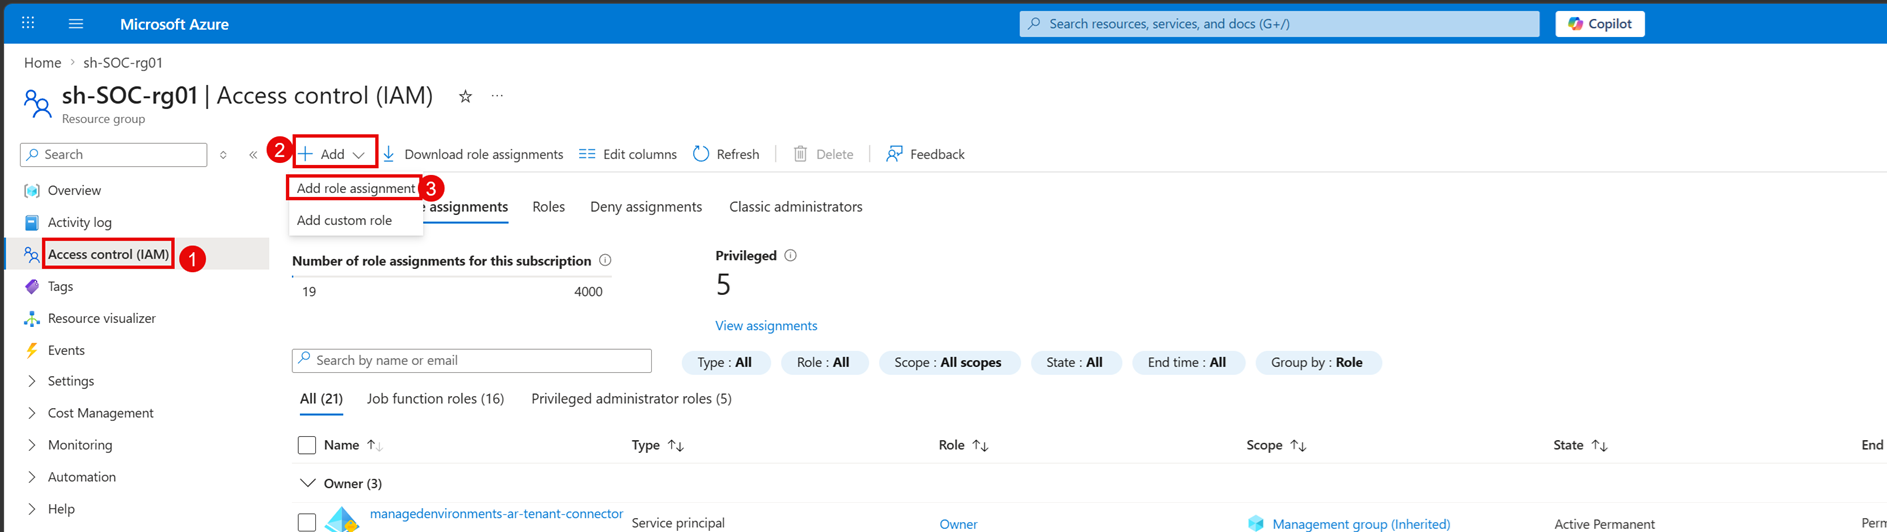
Task: Open the portal hamburger menu
Action: pyautogui.click(x=76, y=23)
